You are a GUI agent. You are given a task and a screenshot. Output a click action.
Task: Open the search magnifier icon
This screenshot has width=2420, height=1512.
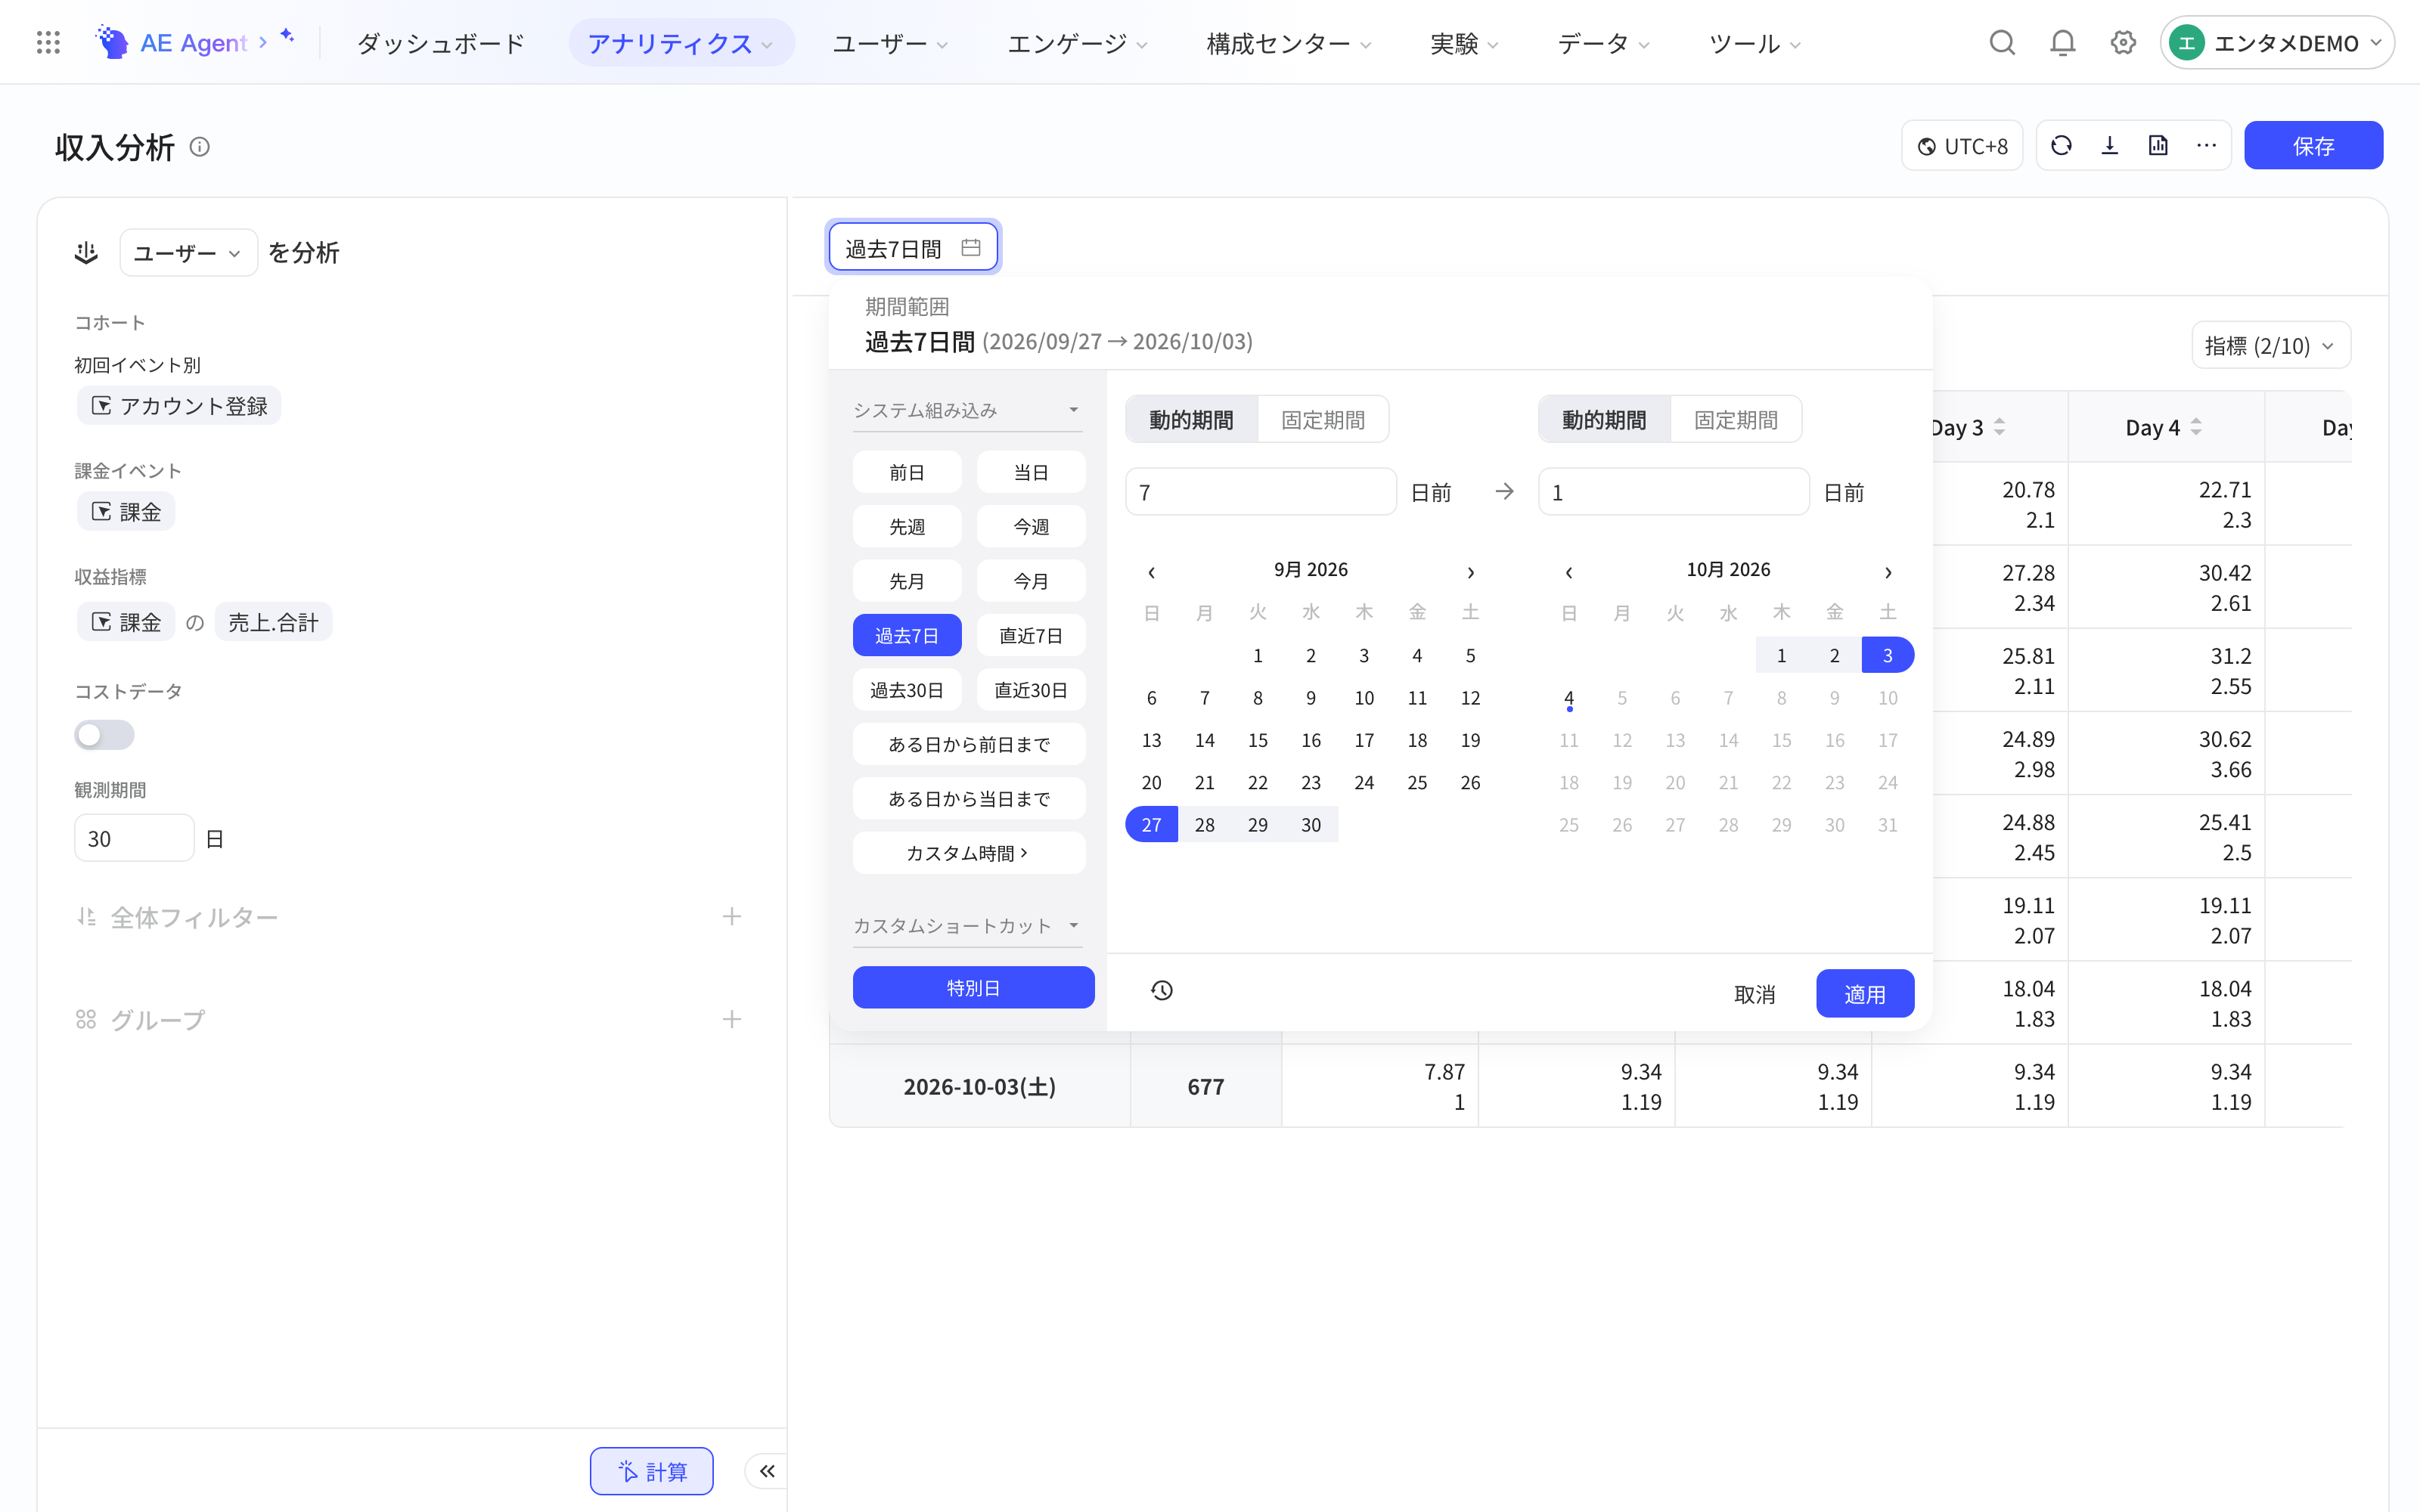tap(2002, 43)
